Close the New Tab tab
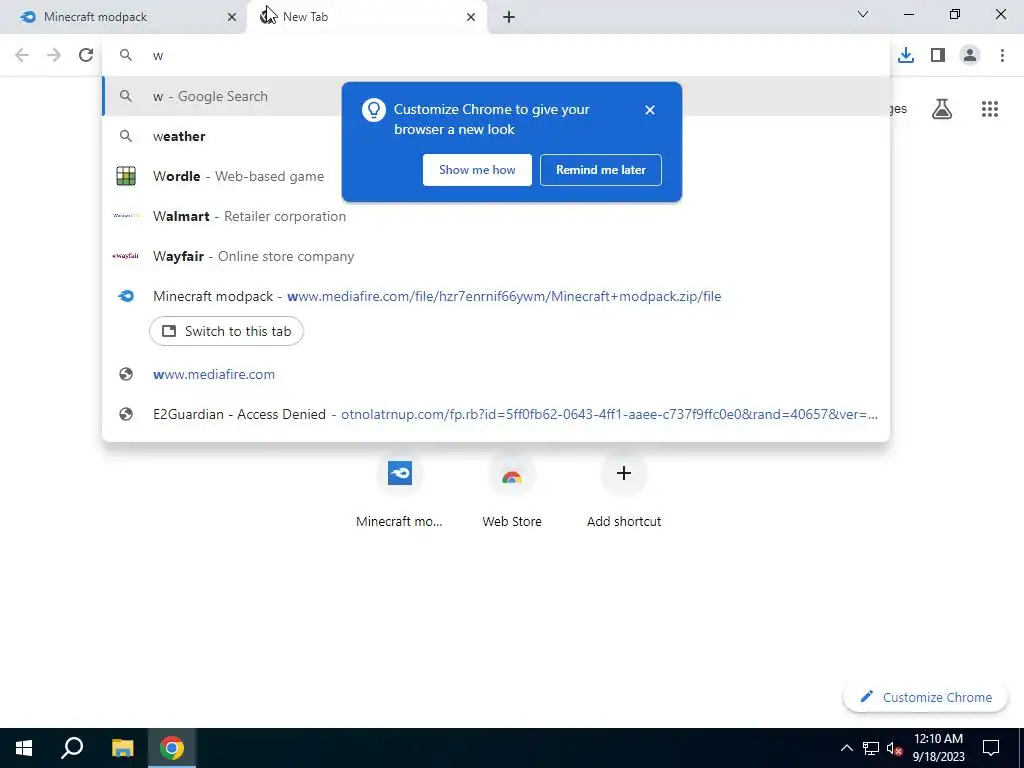This screenshot has width=1024, height=768. pyautogui.click(x=471, y=17)
